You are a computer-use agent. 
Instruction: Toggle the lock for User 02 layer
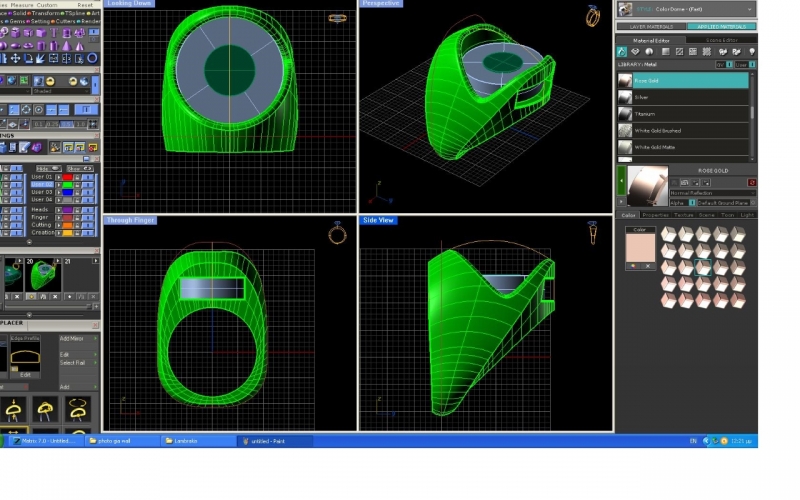[x=77, y=185]
